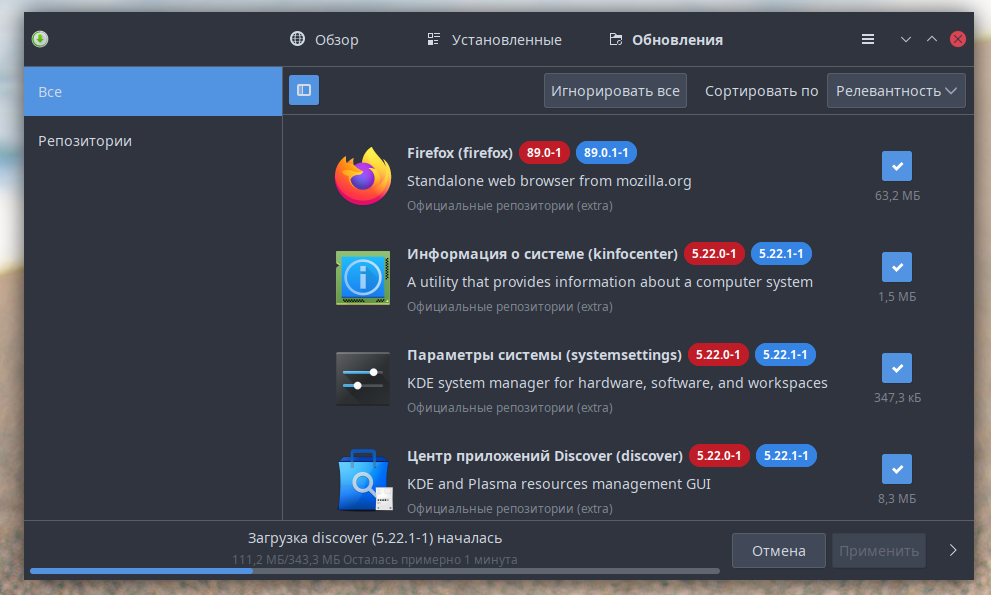Viewport: 991px width, 595px height.
Task: Click the green download app icon in titlebar
Action: pyautogui.click(x=40, y=39)
